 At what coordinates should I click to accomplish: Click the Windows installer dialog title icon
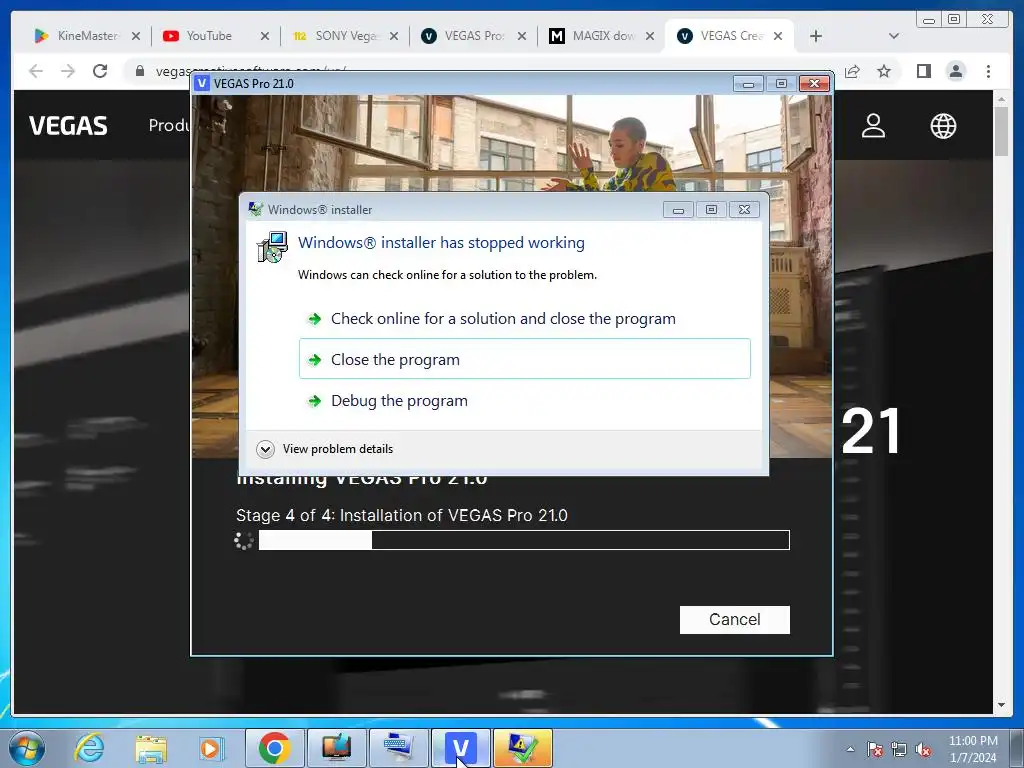[255, 210]
